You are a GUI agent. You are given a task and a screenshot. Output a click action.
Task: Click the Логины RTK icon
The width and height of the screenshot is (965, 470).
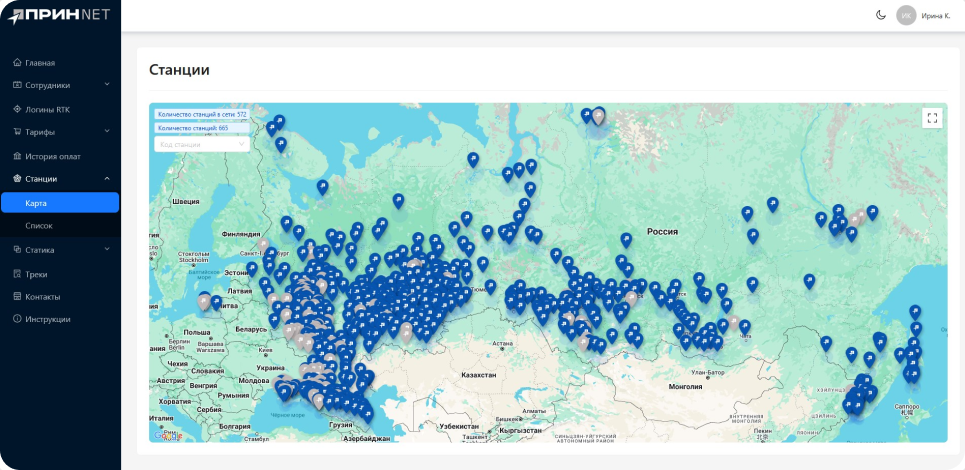[17, 109]
